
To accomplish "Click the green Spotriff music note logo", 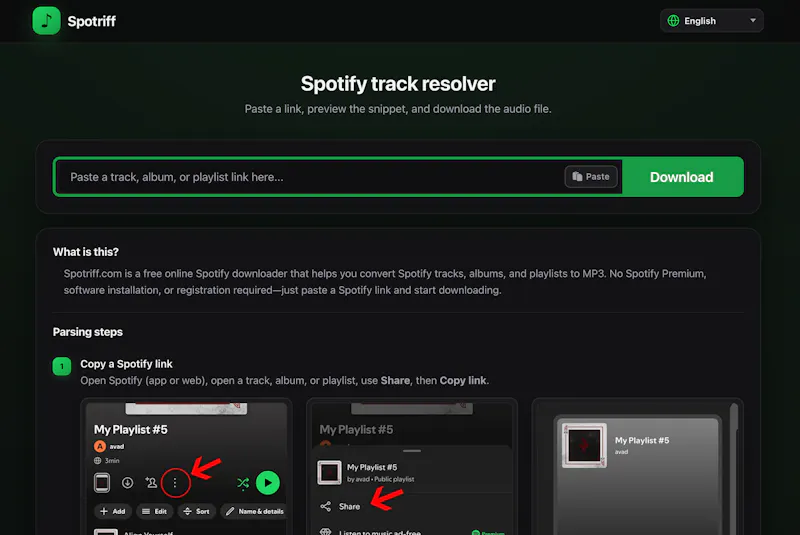I will coord(46,21).
